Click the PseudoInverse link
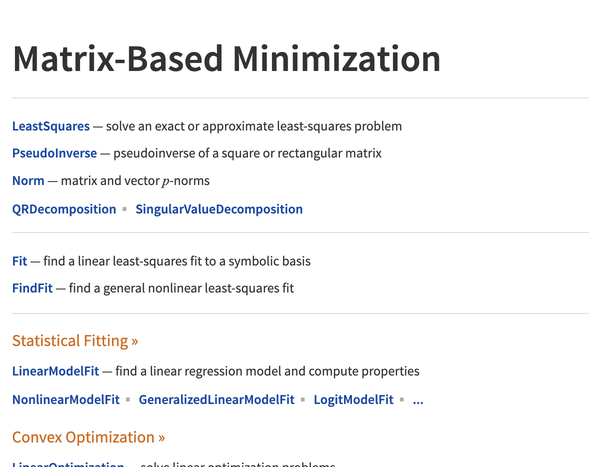The image size is (601, 467). (x=54, y=154)
